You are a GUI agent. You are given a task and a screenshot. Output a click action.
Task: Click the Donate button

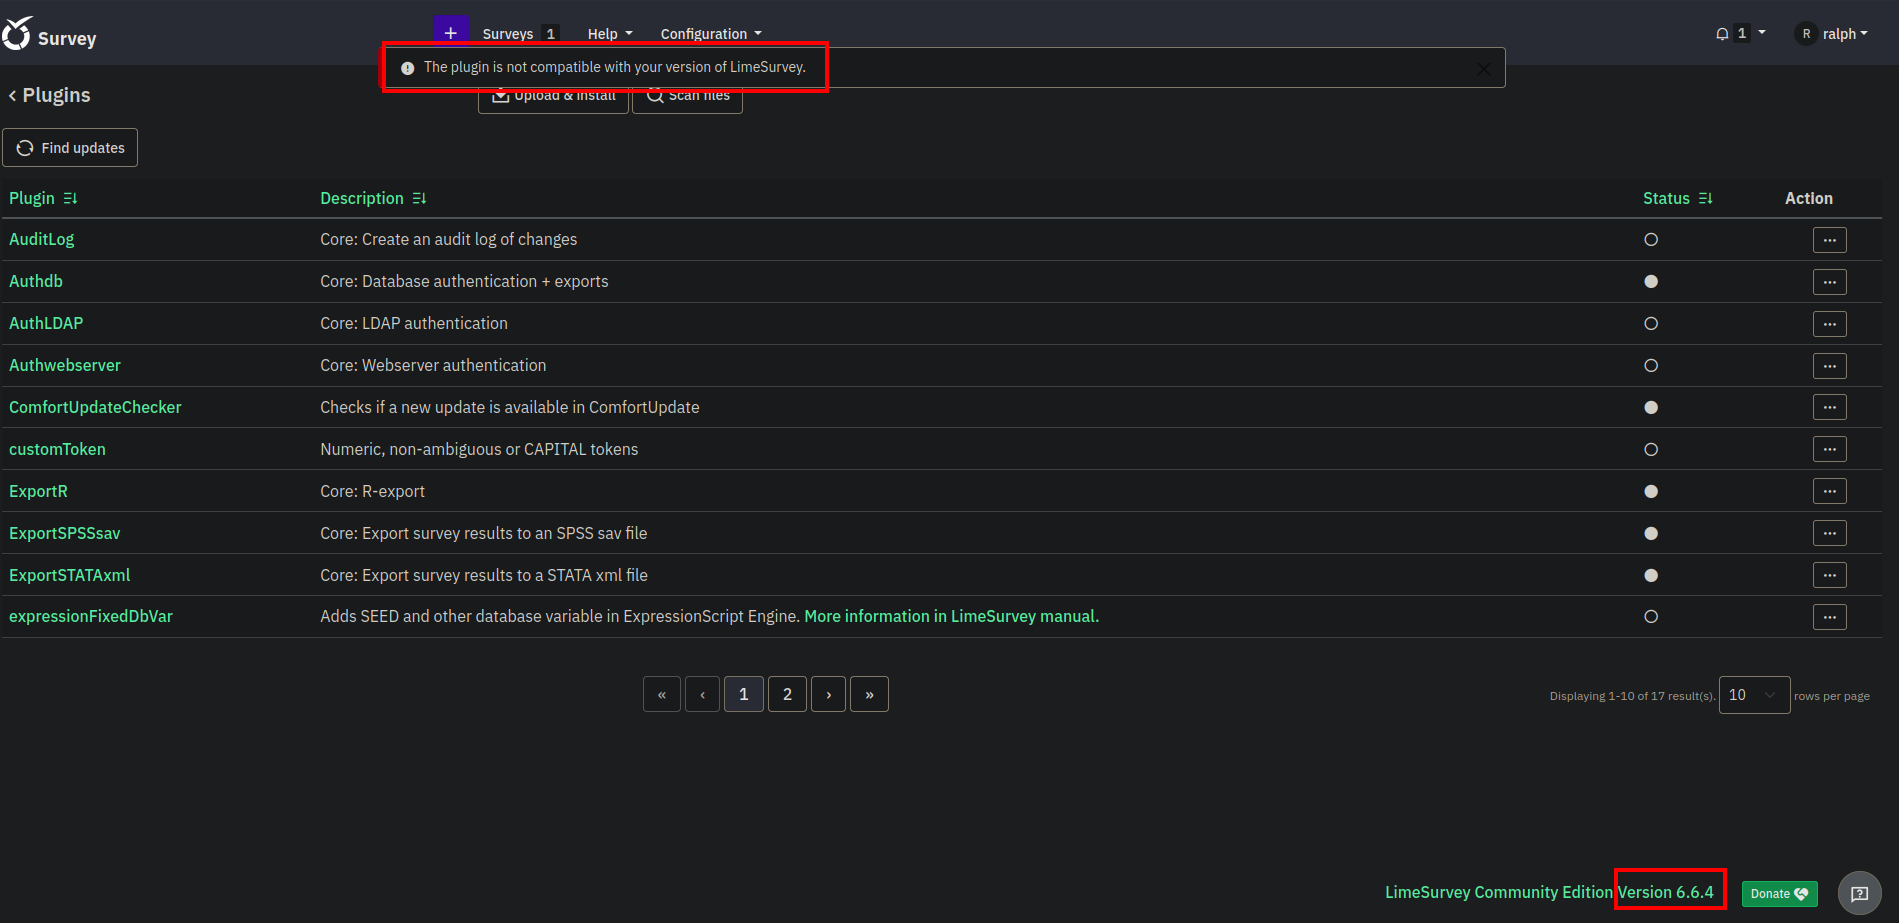tap(1779, 894)
